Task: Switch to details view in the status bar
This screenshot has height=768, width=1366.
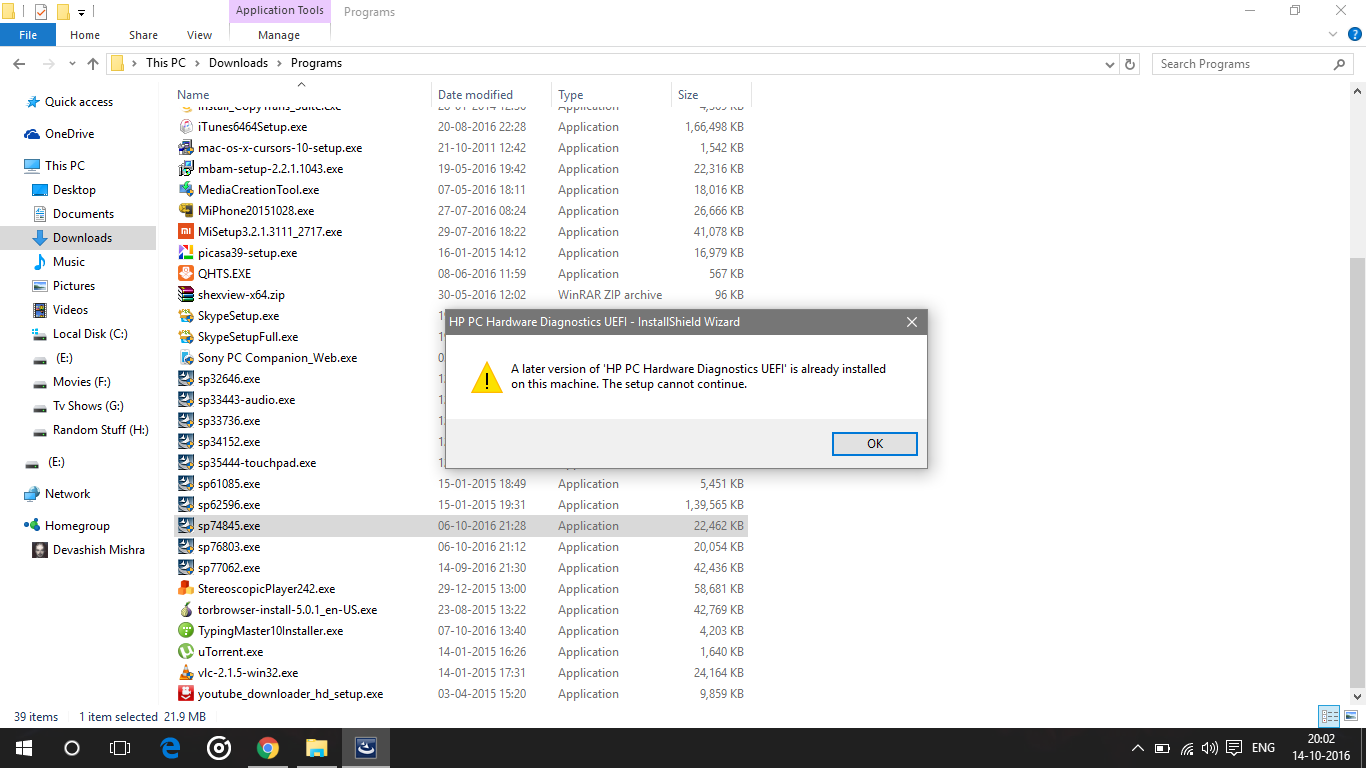Action: [x=1329, y=716]
